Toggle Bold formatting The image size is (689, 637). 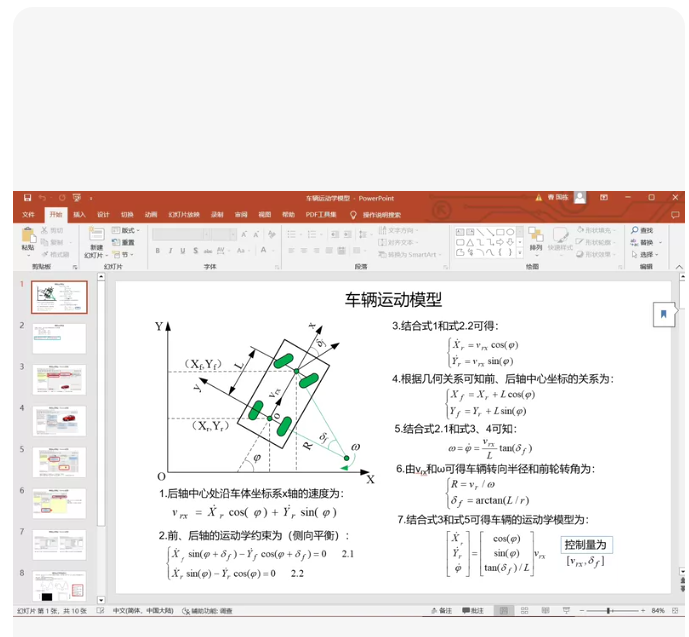[157, 250]
